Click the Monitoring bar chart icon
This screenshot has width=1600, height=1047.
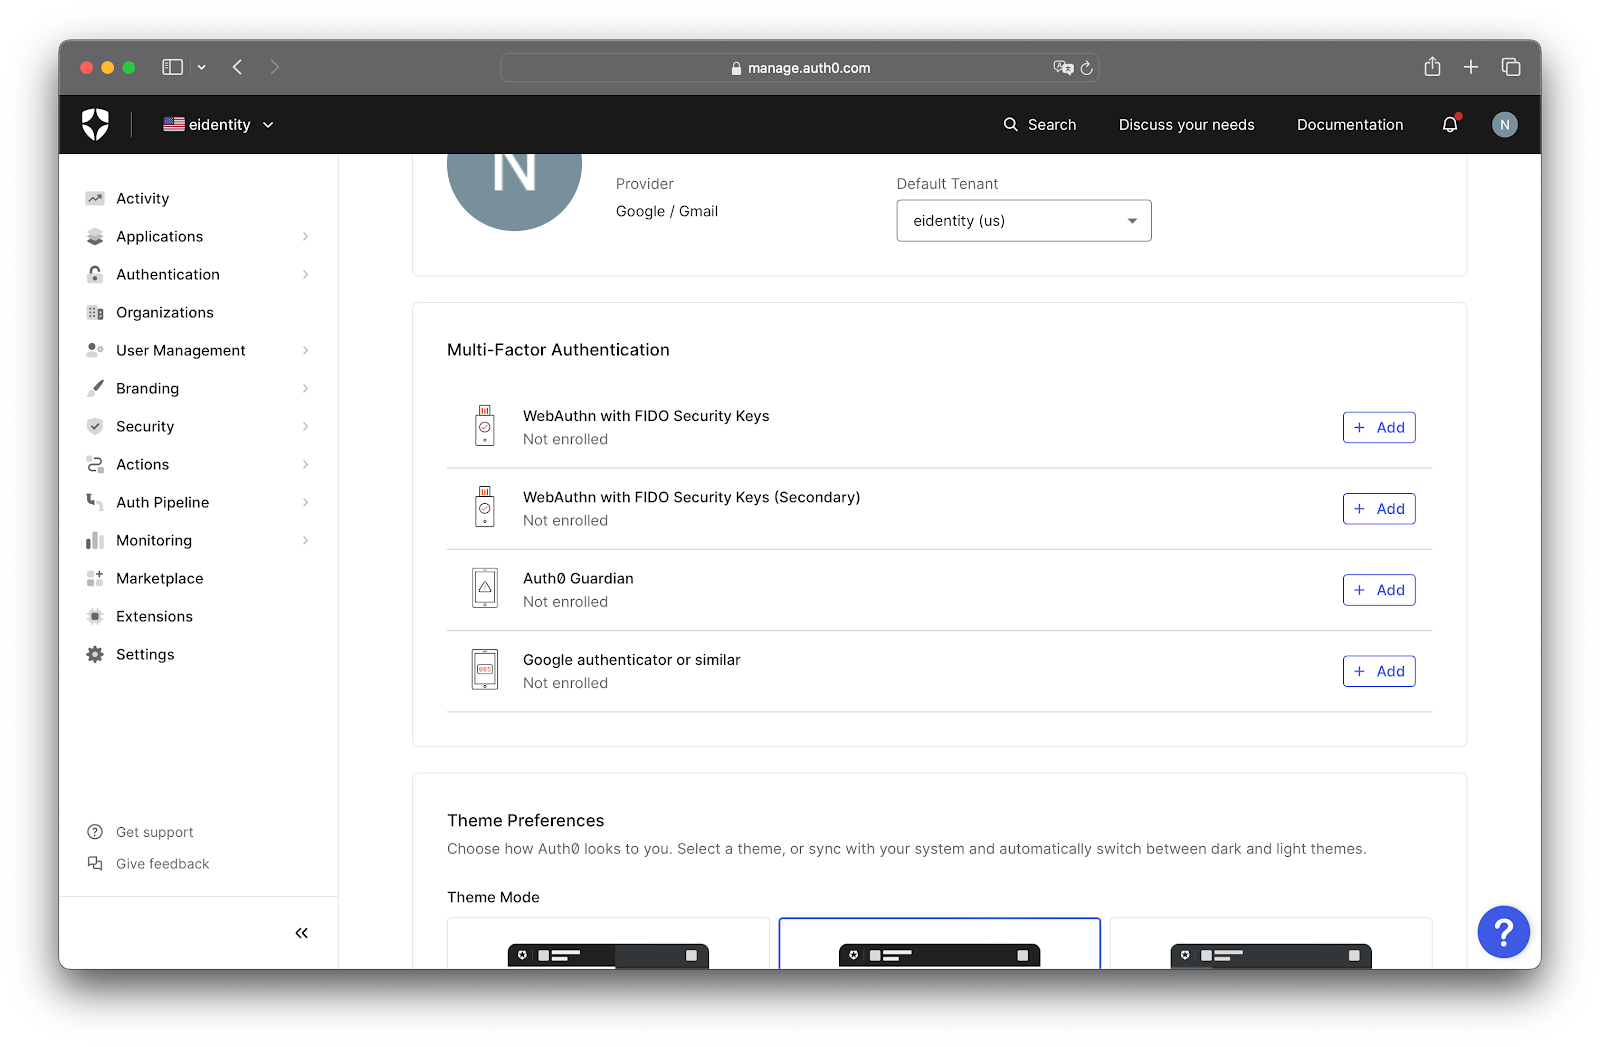[95, 540]
